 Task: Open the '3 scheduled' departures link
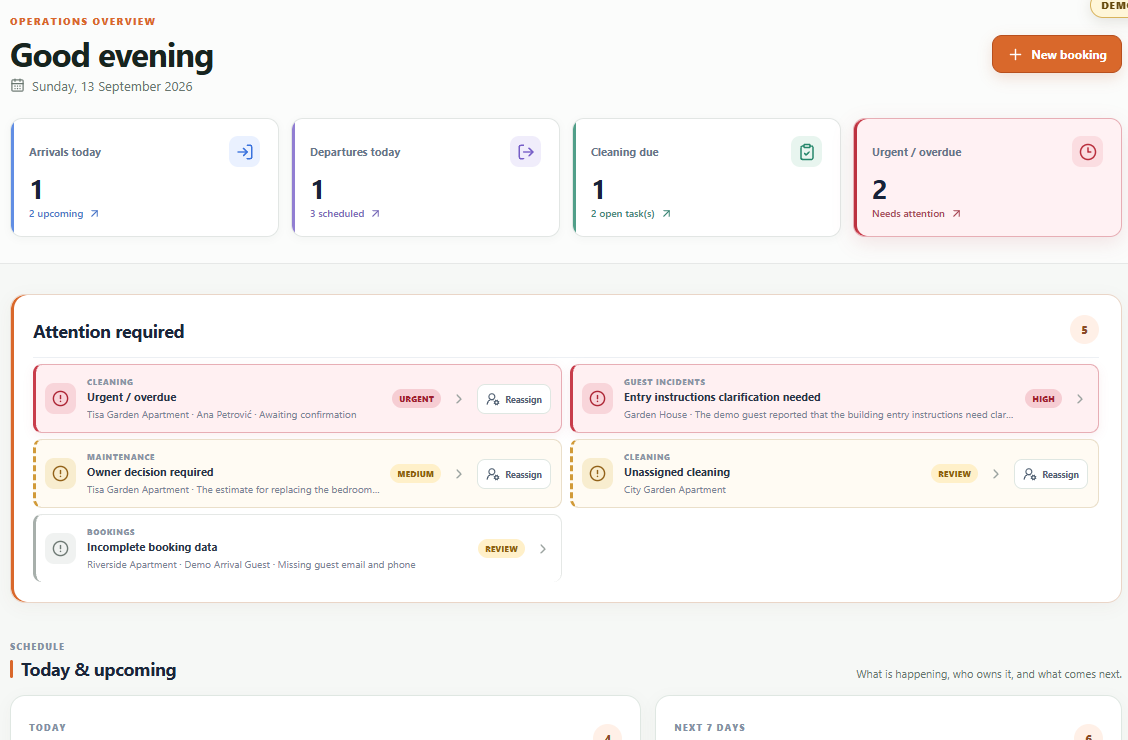point(345,214)
